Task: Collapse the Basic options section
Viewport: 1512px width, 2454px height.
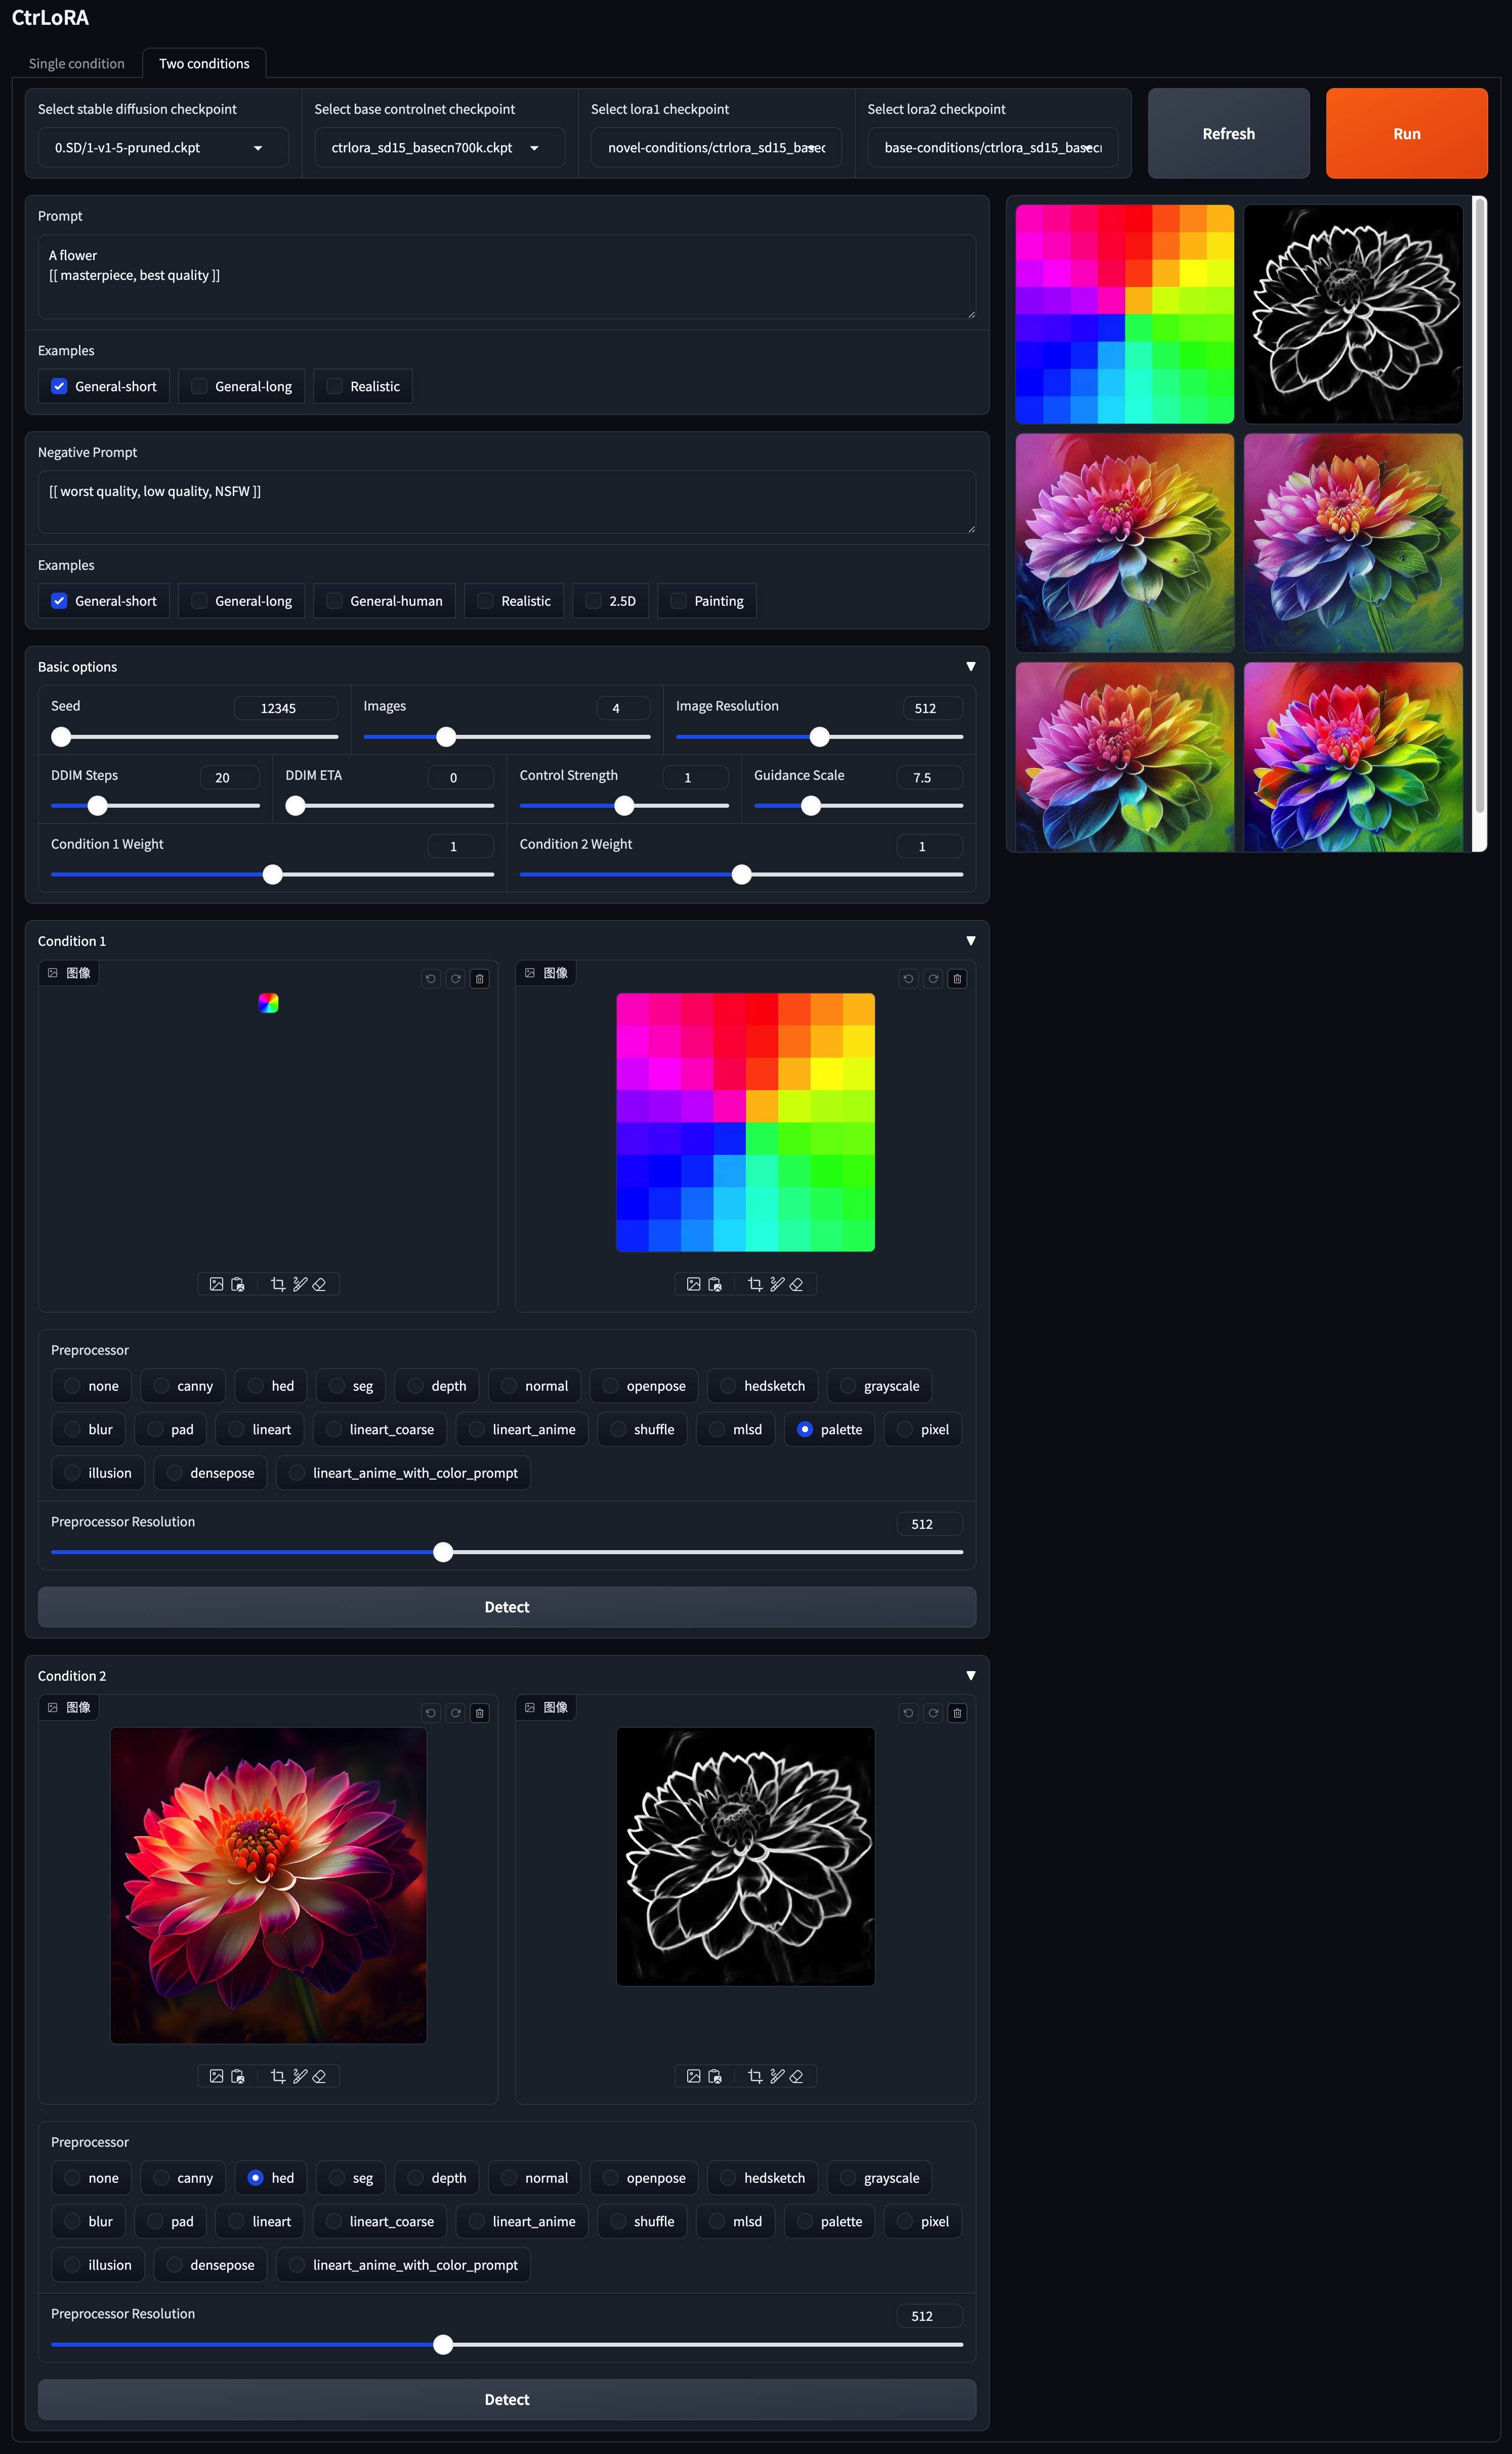Action: point(970,667)
